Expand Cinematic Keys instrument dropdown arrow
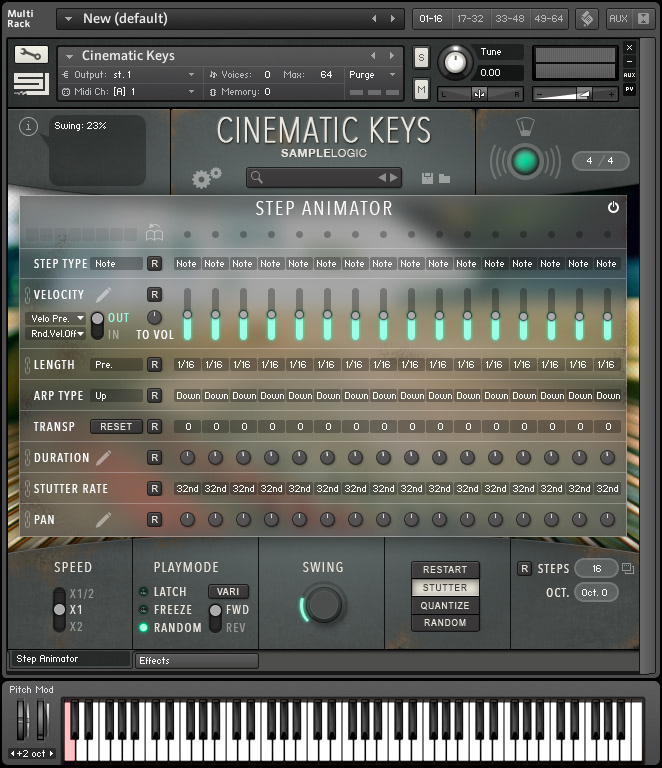Viewport: 662px width, 768px height. (x=69, y=56)
